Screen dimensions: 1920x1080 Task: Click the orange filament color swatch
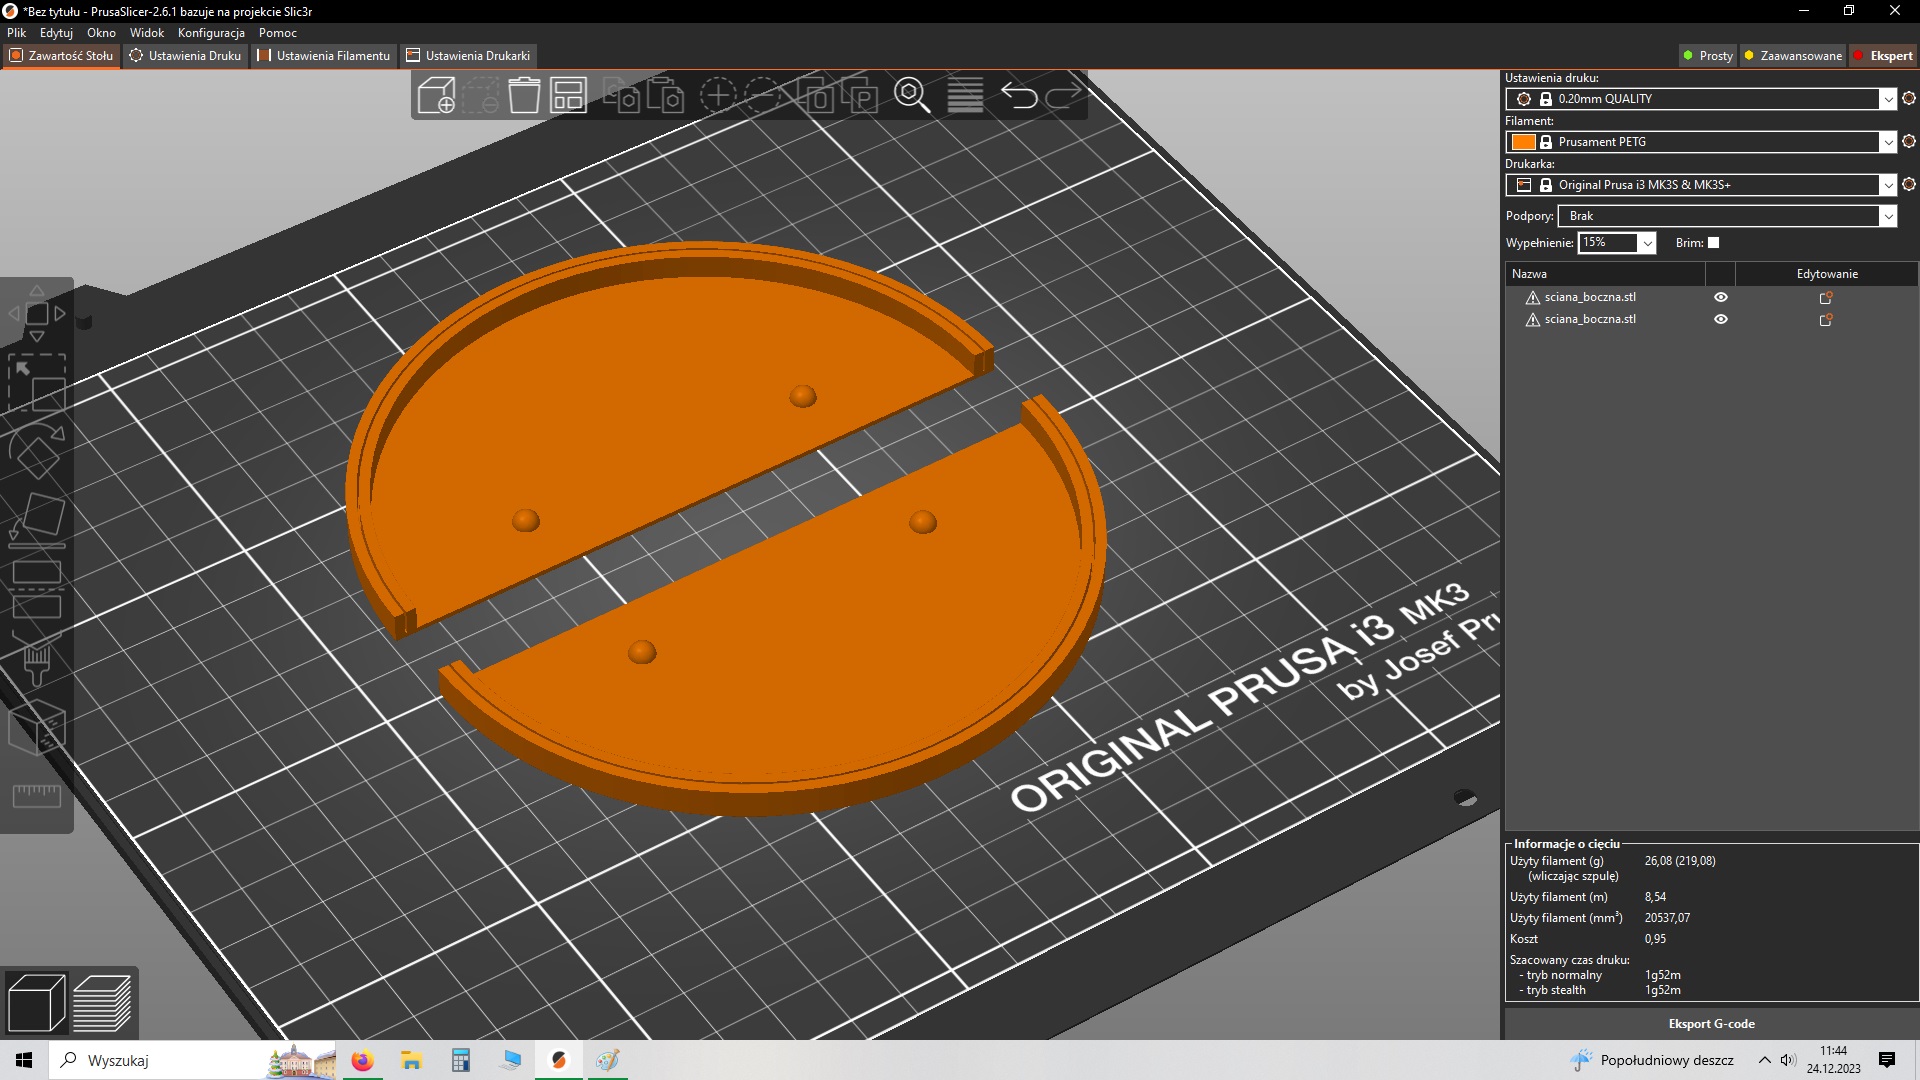pyautogui.click(x=1523, y=142)
